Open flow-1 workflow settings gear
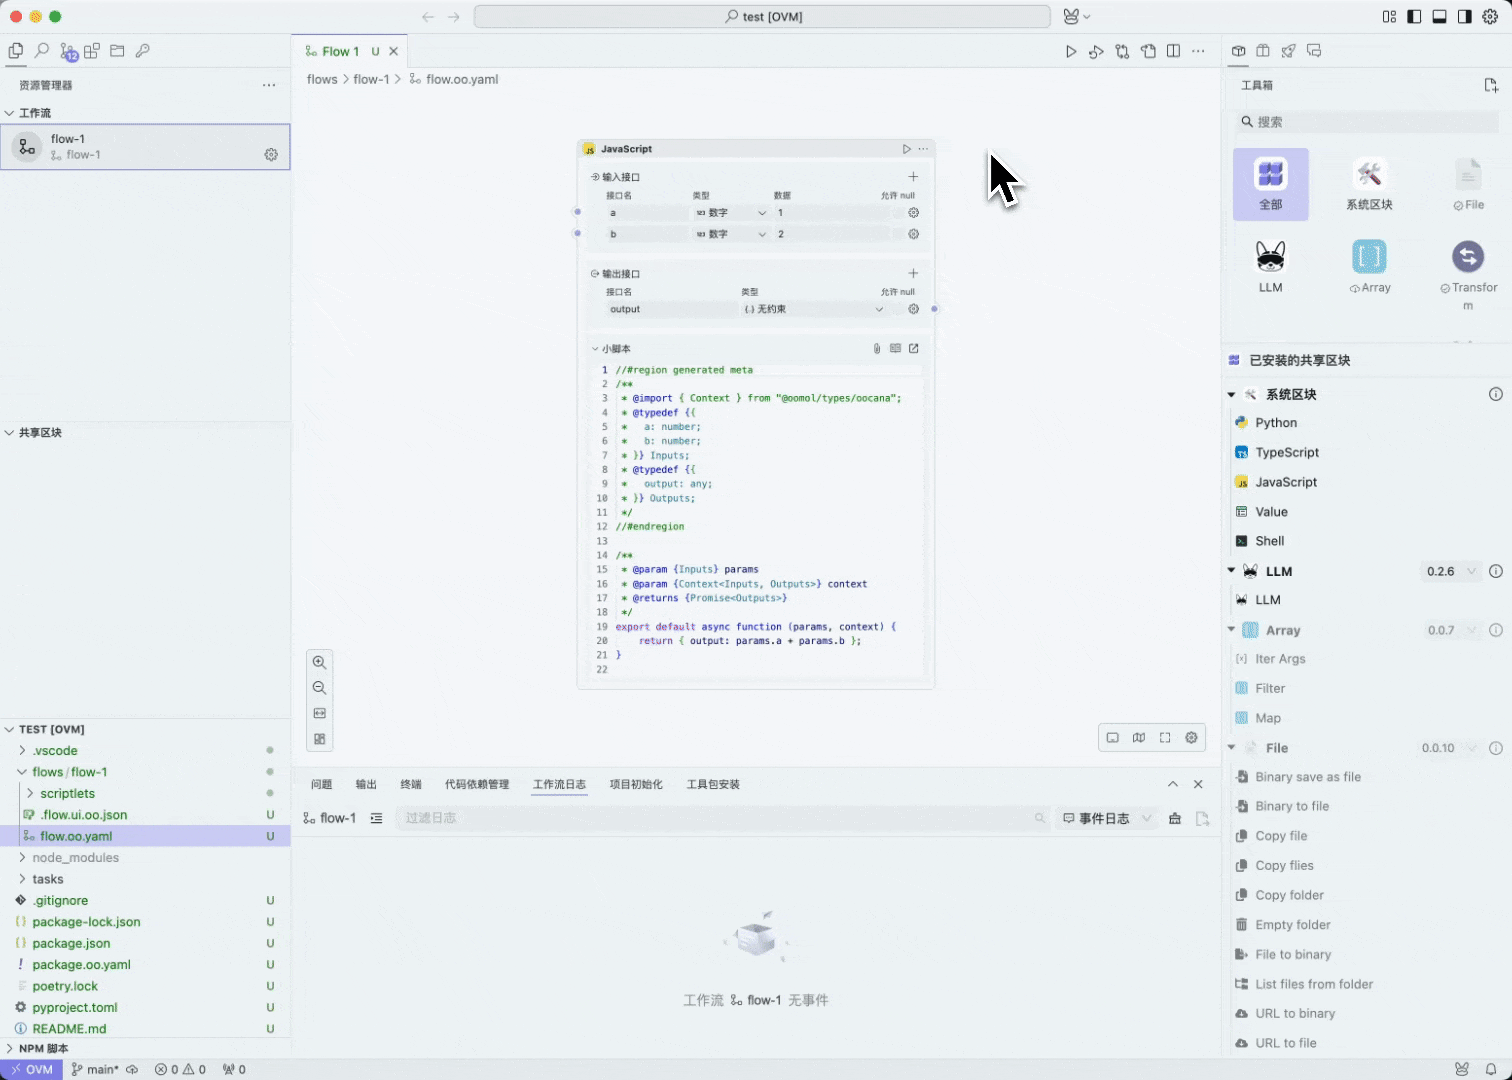The height and width of the screenshot is (1080, 1512). pyautogui.click(x=271, y=155)
